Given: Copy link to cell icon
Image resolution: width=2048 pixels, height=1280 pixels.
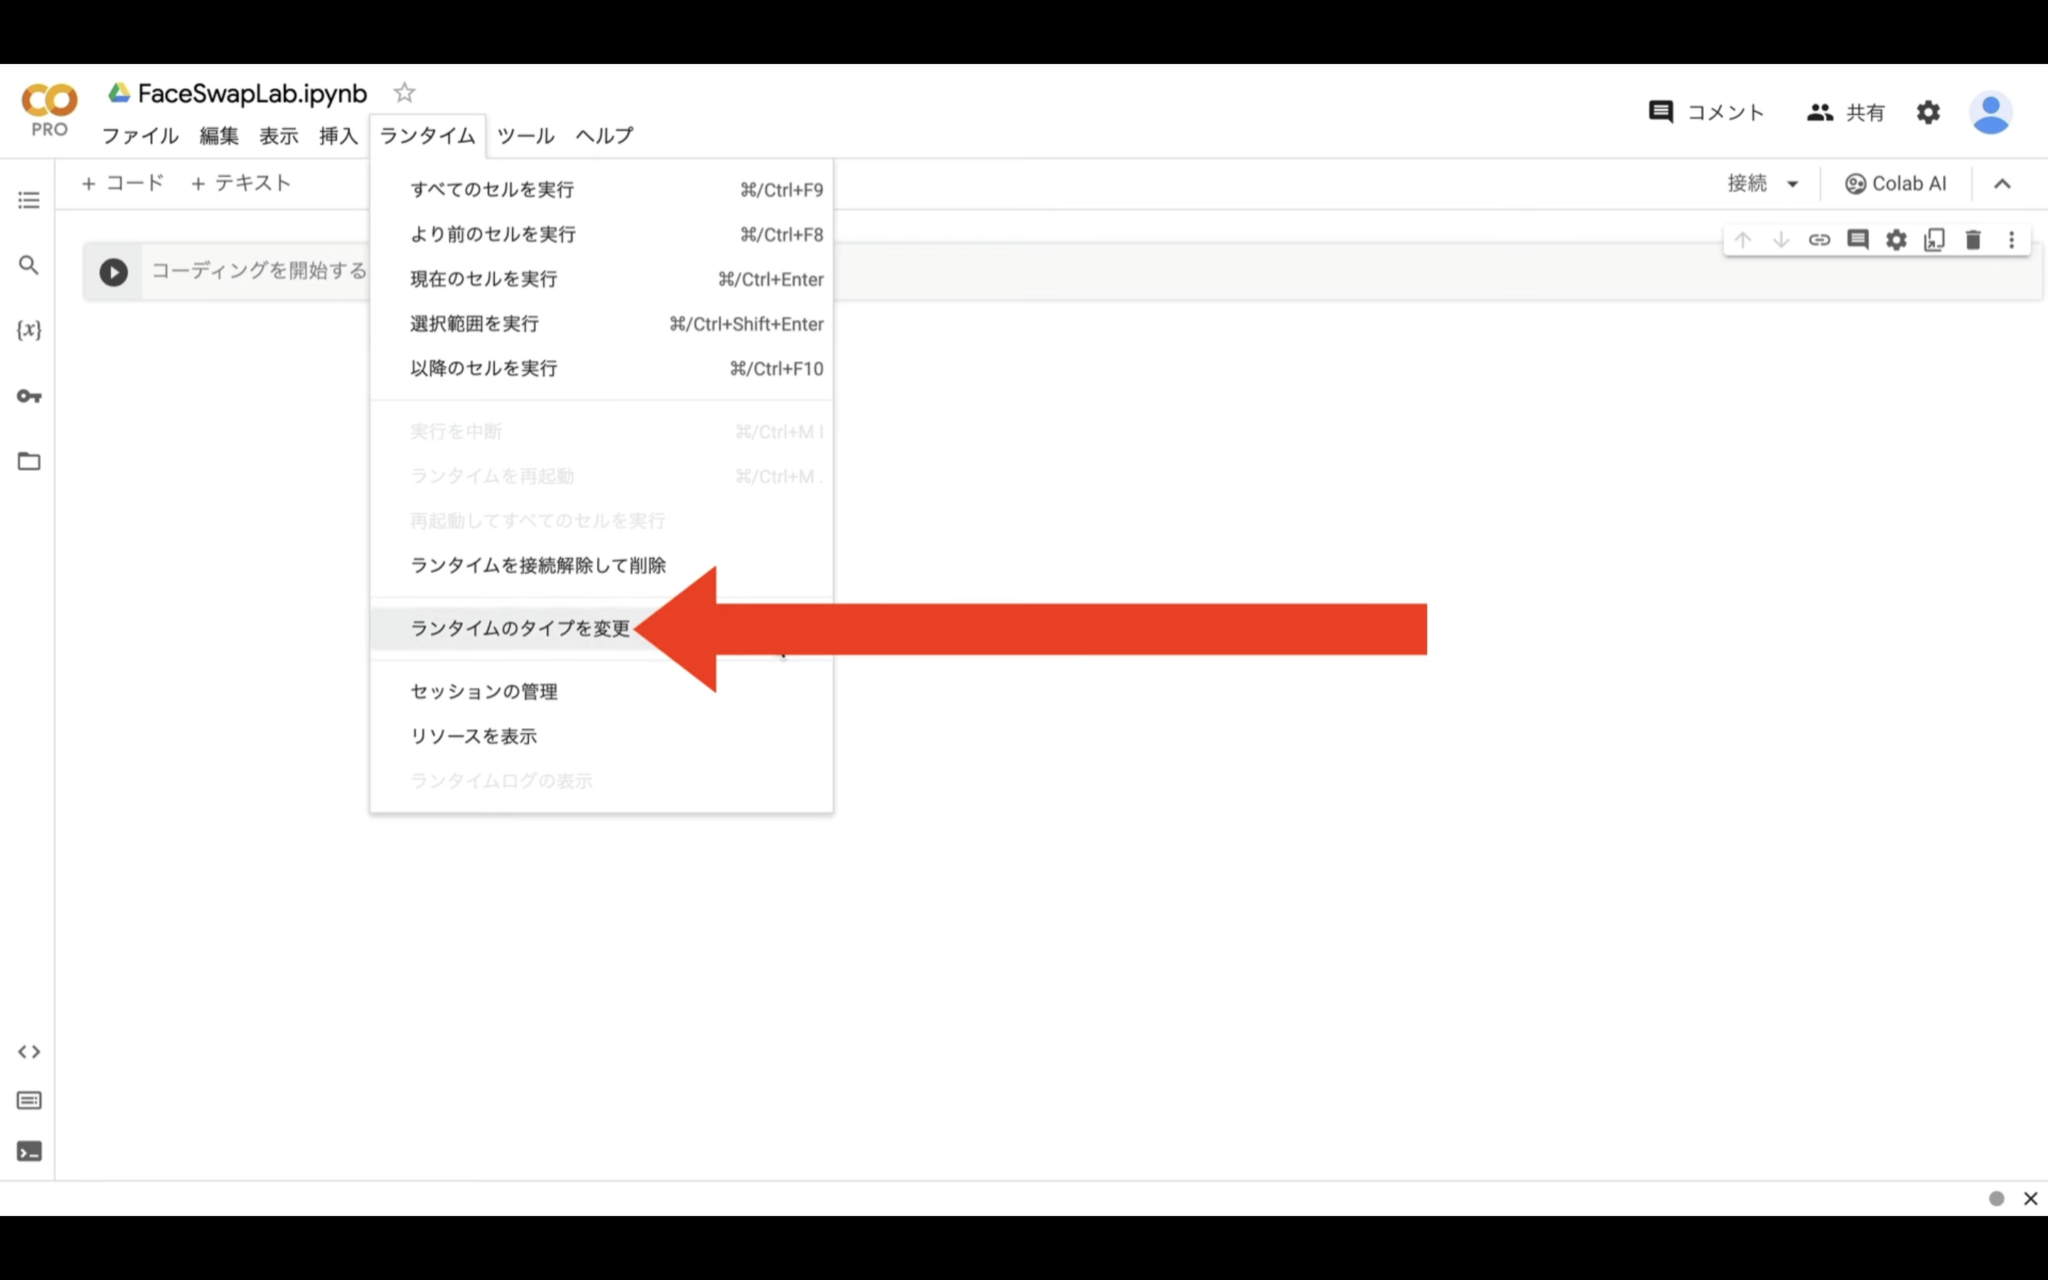Looking at the screenshot, I should tap(1819, 240).
